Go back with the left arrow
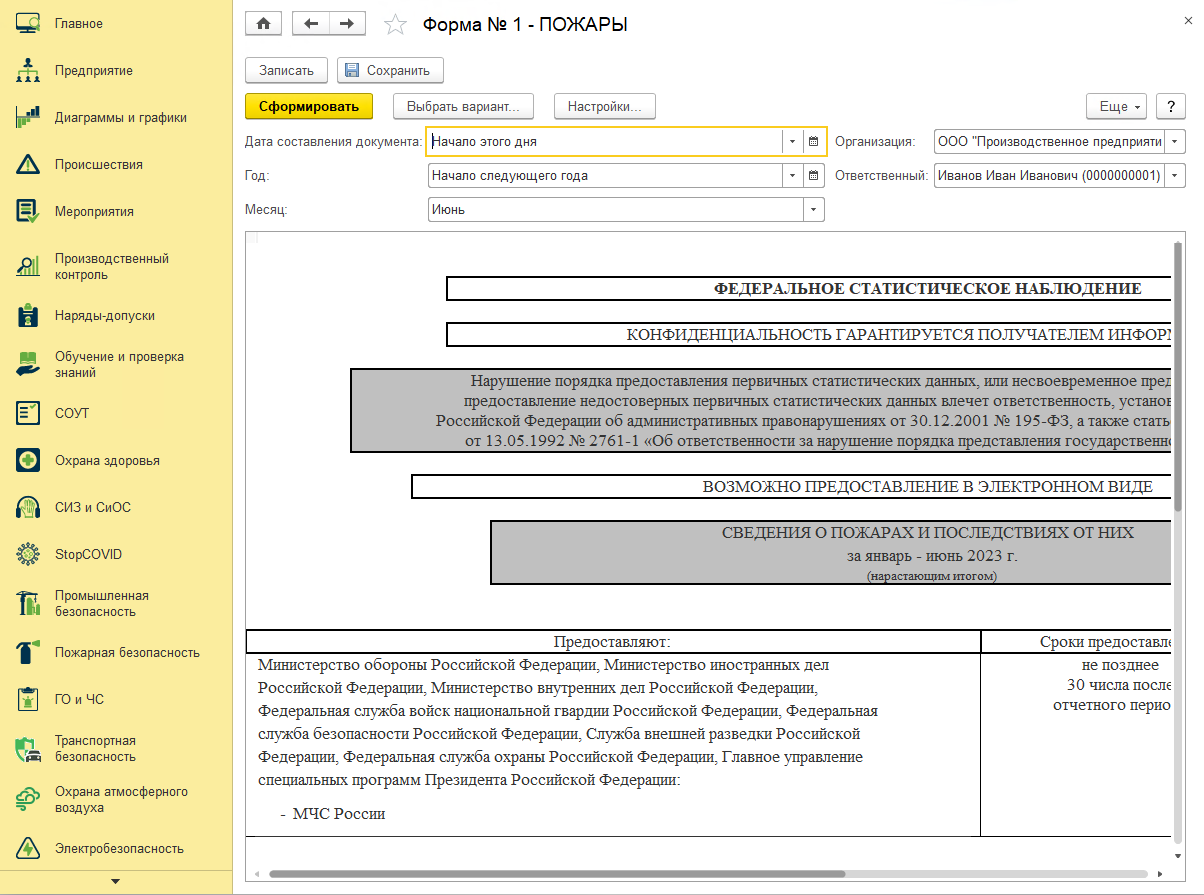Image resolution: width=1204 pixels, height=895 pixels. [310, 23]
